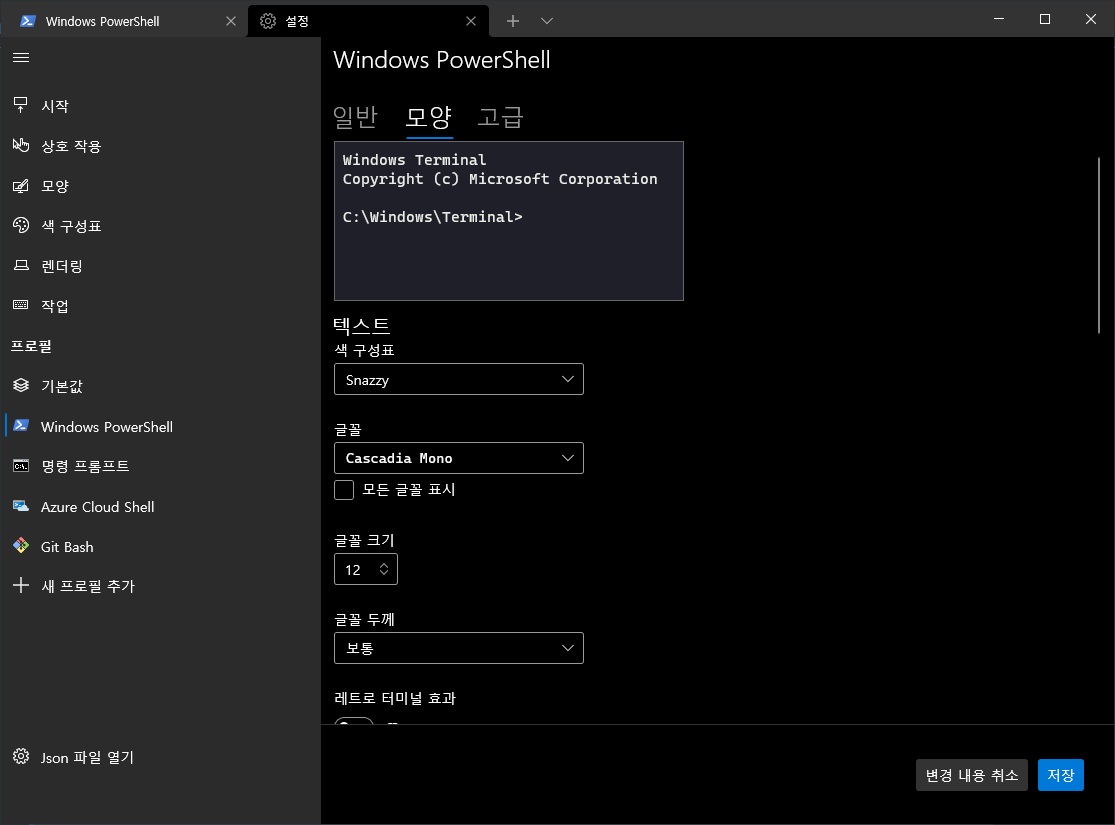The image size is (1115, 825).
Task: Open the 글꼴 두께 보통 dropdown
Action: [x=459, y=648]
